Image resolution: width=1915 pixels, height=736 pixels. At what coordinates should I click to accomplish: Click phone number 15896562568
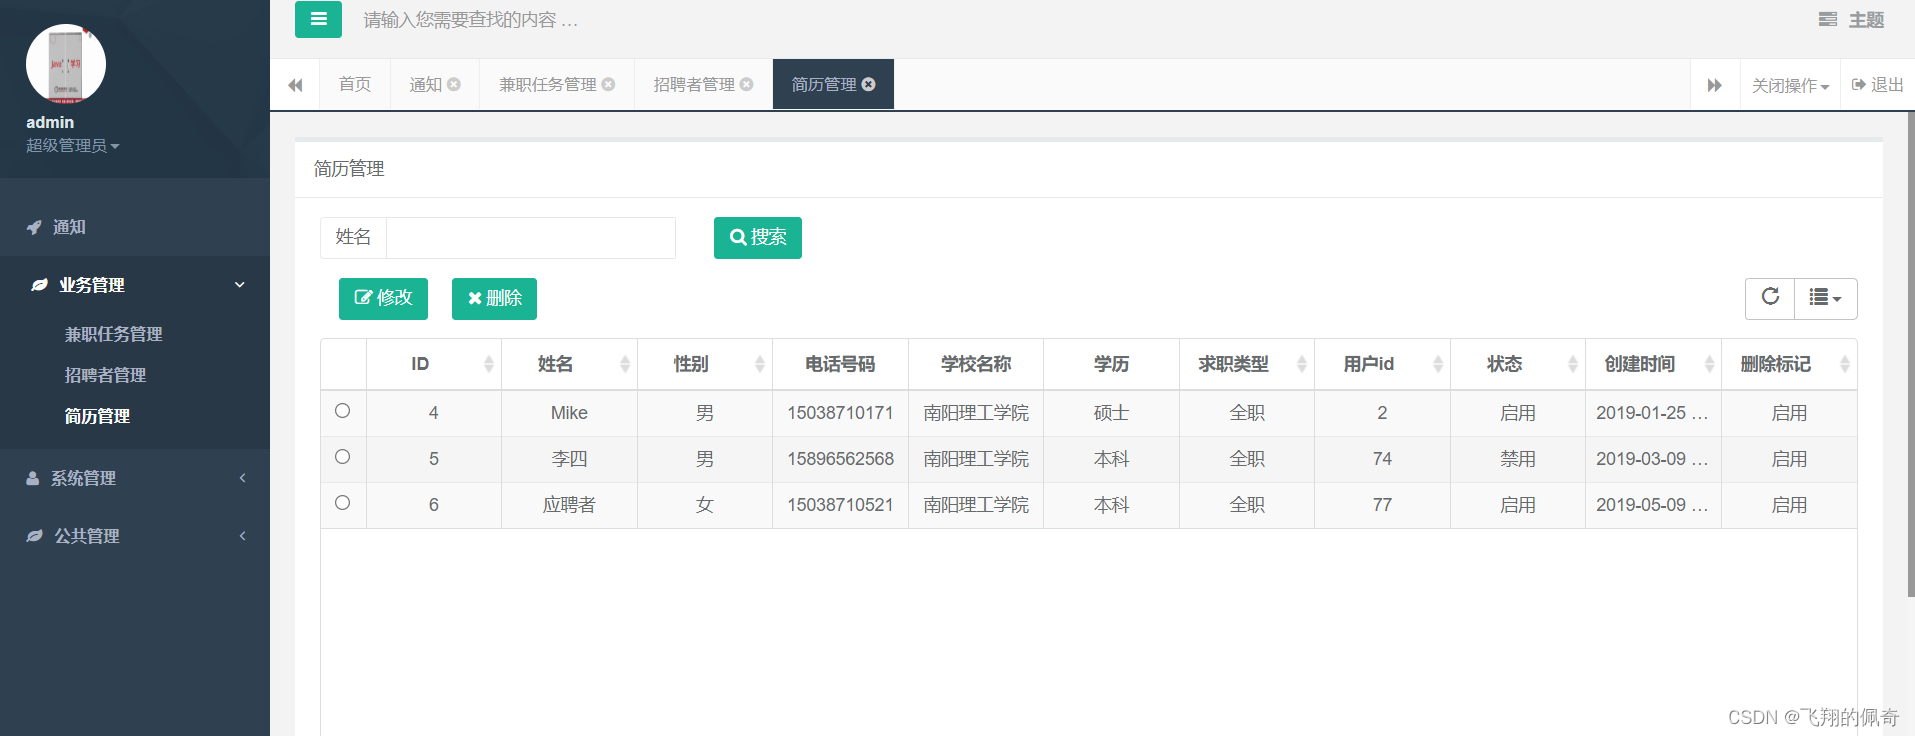tap(840, 459)
